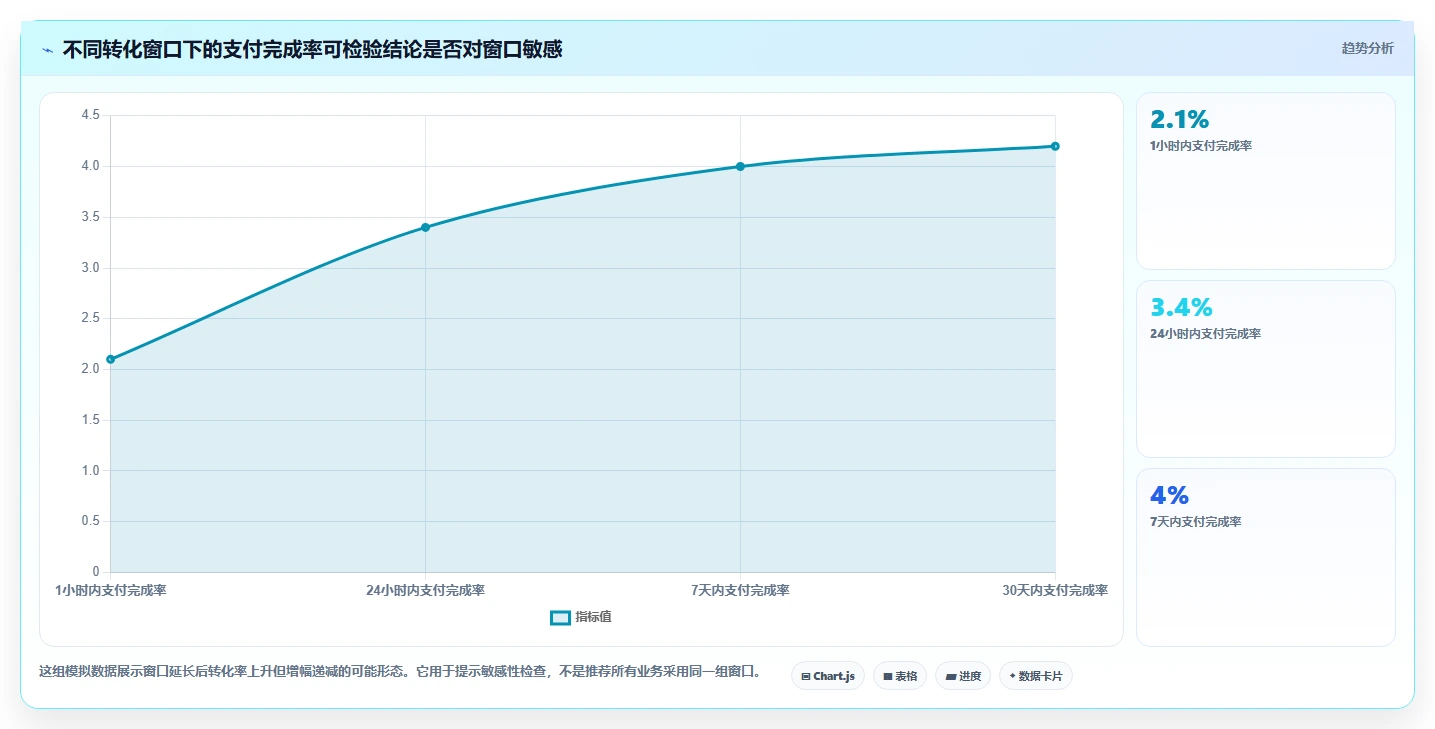Open the 2.1% metric card
1435x729 pixels.
point(1265,181)
